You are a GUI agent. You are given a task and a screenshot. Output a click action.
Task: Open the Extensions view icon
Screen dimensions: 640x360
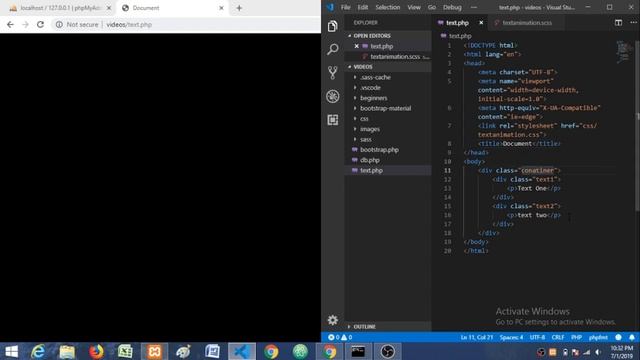333,120
